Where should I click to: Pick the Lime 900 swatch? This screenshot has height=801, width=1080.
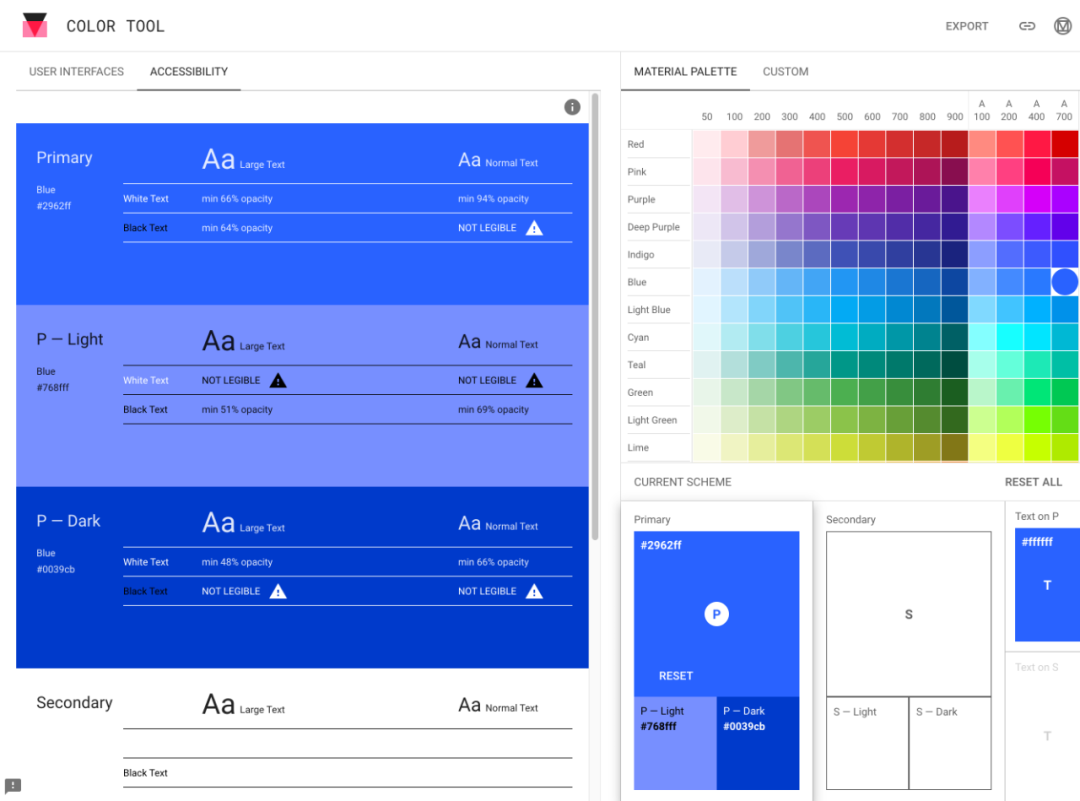click(x=955, y=447)
